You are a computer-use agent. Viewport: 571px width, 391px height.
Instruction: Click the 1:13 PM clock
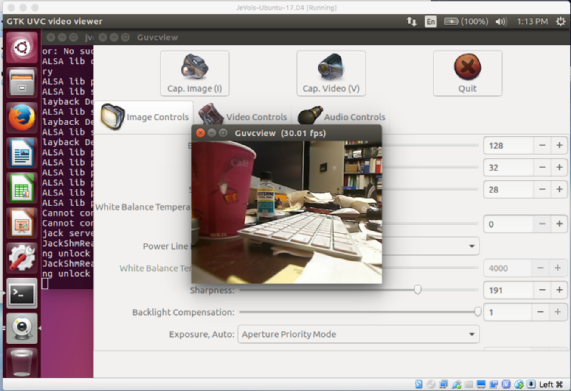[x=532, y=21]
